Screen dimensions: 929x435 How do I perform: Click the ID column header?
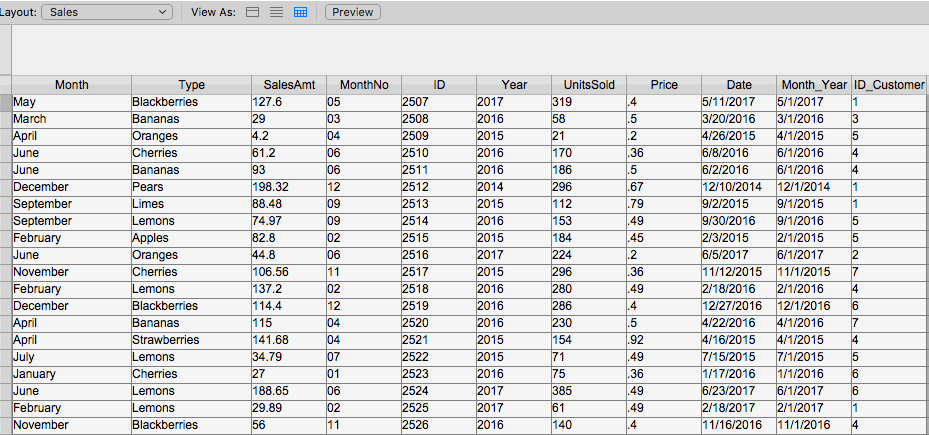pyautogui.click(x=439, y=85)
